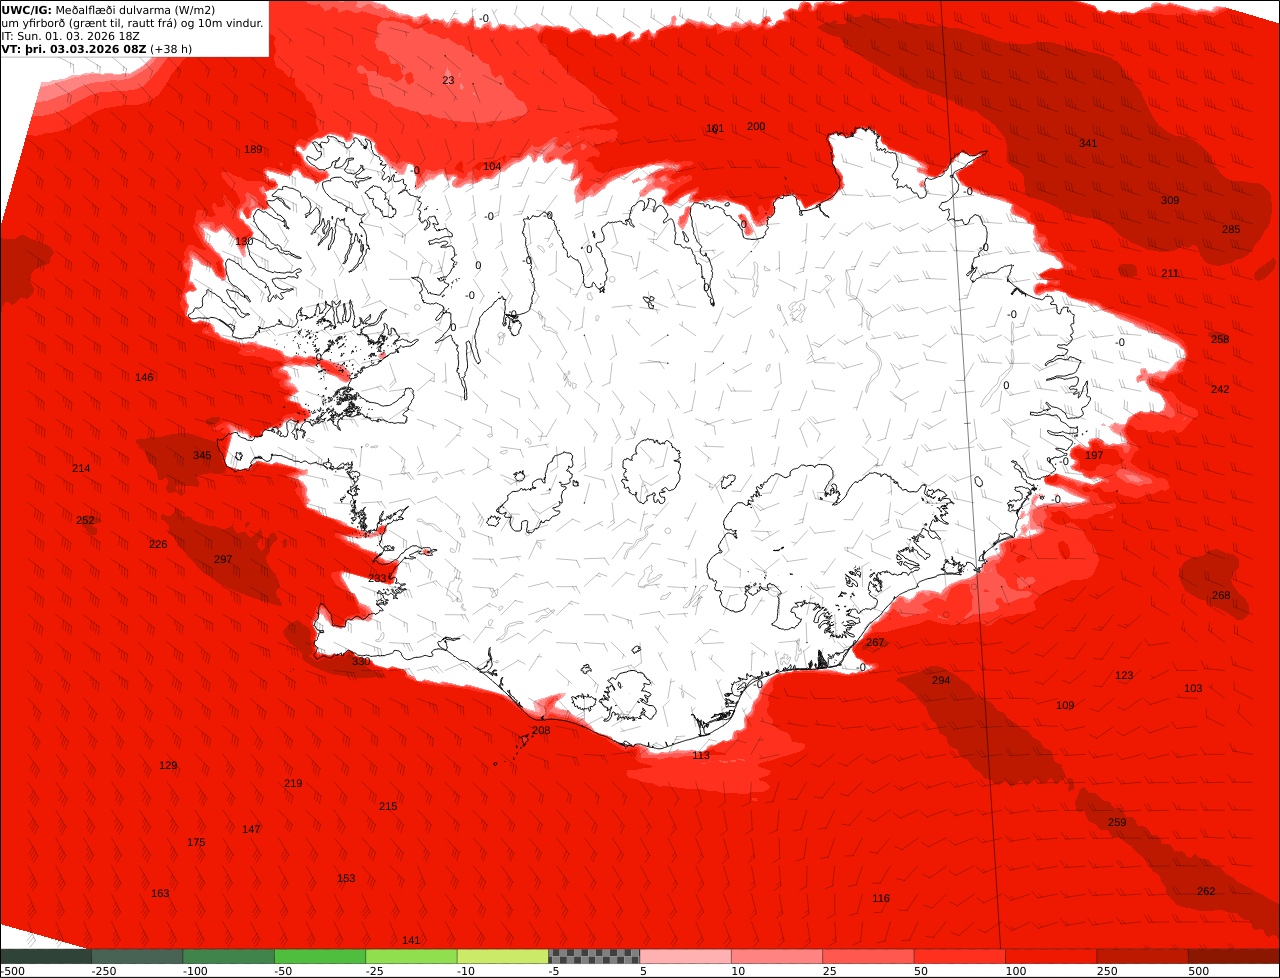Click the checkered swatch between -5 and 5
1280x978 pixels.
point(594,956)
